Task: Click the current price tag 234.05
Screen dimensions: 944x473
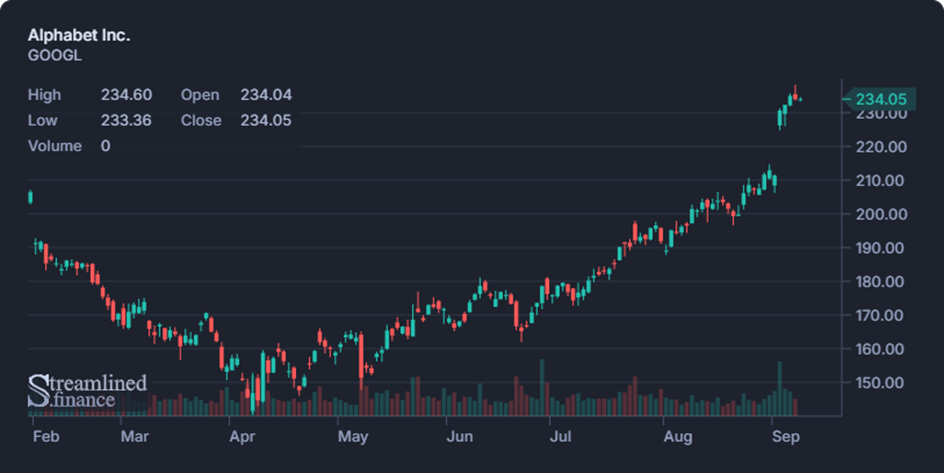Action: (880, 99)
